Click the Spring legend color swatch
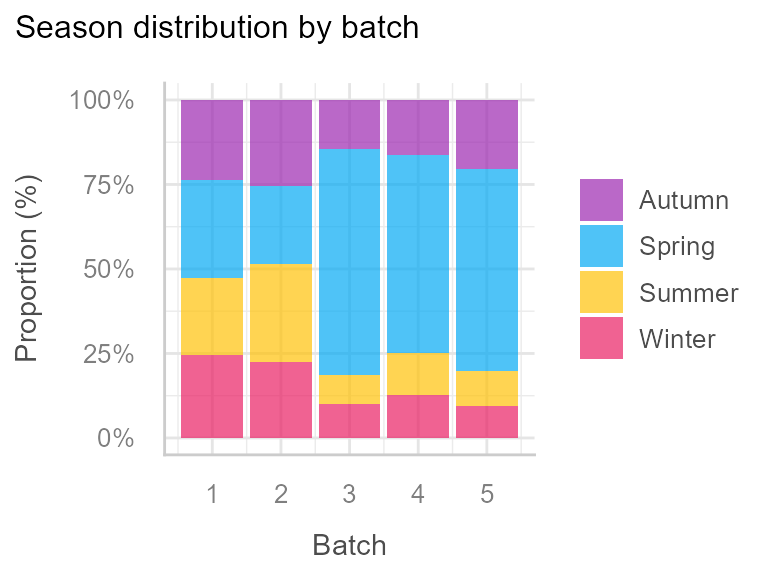768x576 pixels. pyautogui.click(x=601, y=246)
